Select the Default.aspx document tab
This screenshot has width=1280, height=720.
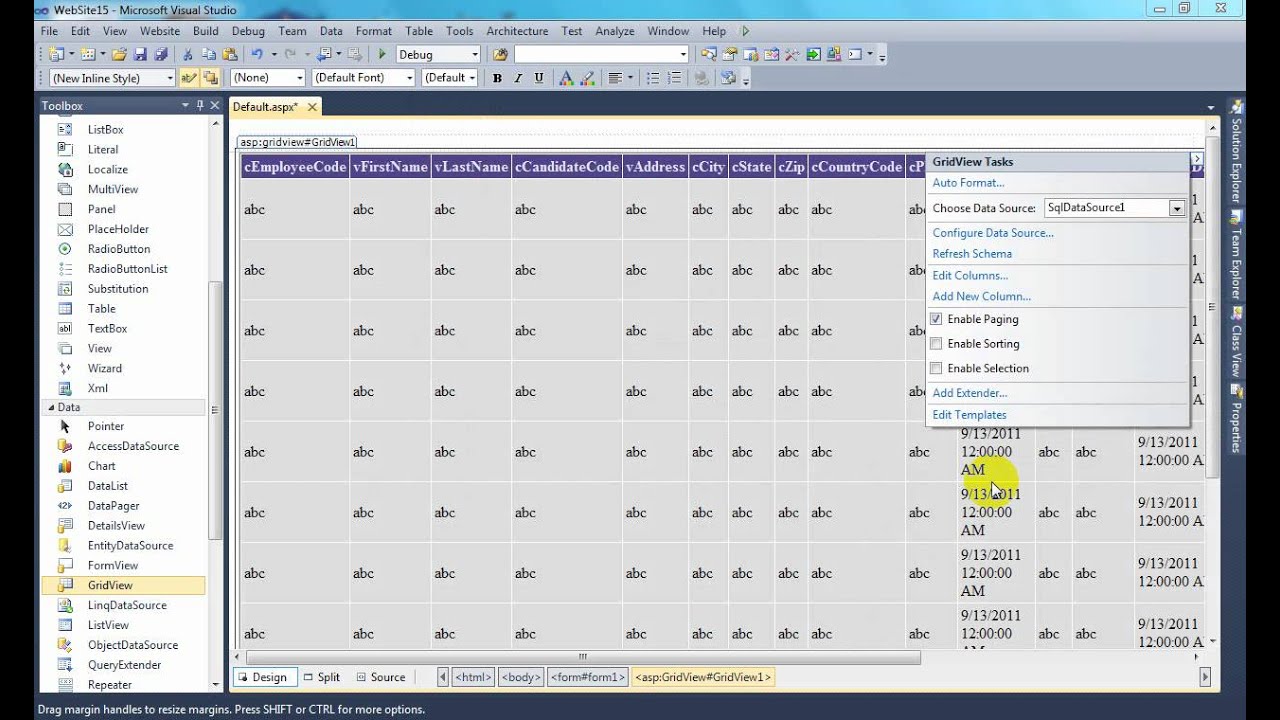tap(265, 107)
